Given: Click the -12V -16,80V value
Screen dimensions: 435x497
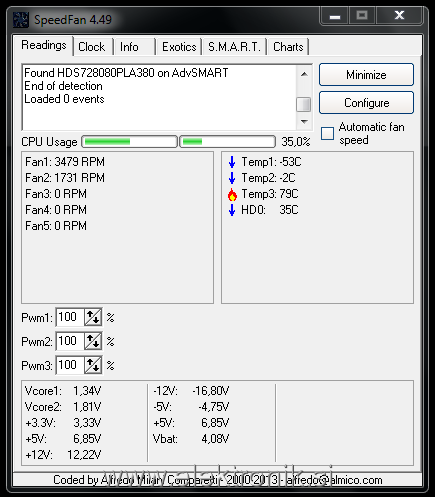Looking at the screenshot, I should point(211,391).
